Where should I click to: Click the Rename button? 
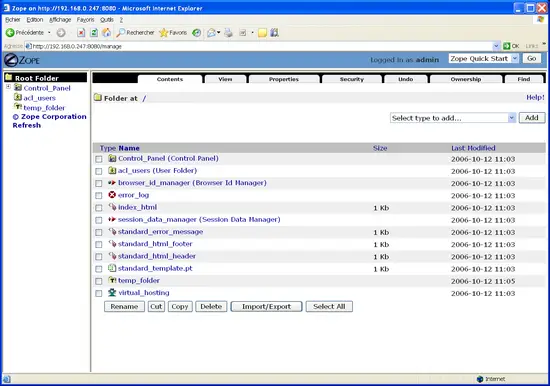tap(124, 306)
